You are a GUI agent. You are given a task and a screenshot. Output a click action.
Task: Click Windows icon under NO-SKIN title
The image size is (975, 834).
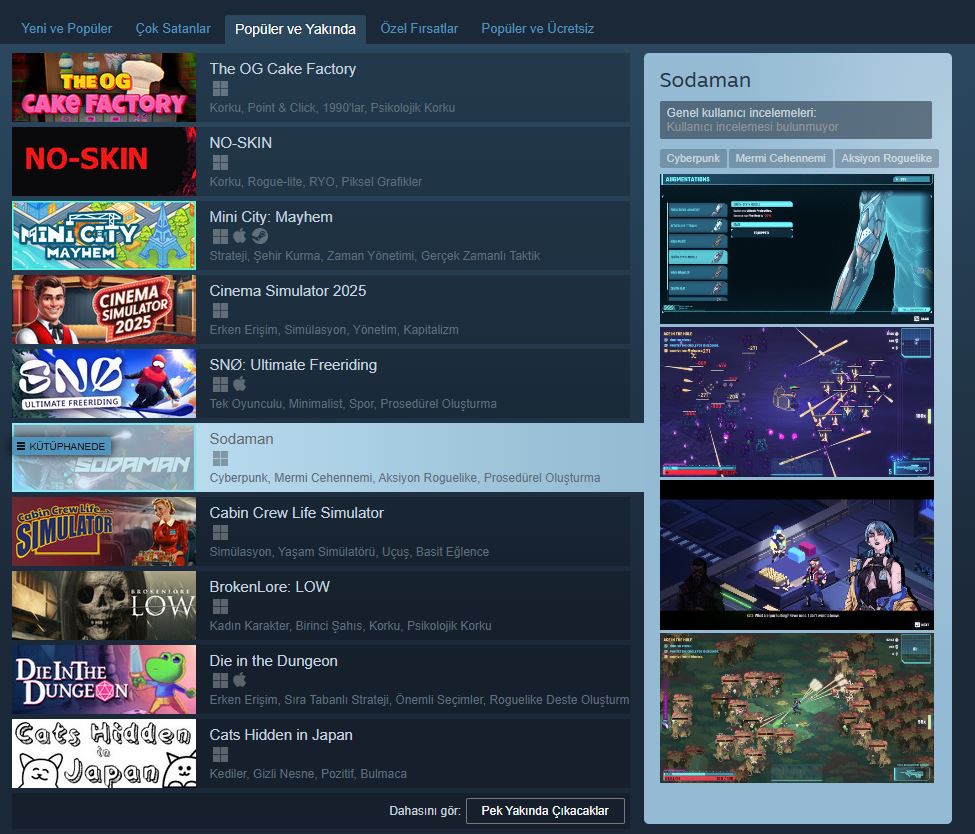pyautogui.click(x=220, y=163)
